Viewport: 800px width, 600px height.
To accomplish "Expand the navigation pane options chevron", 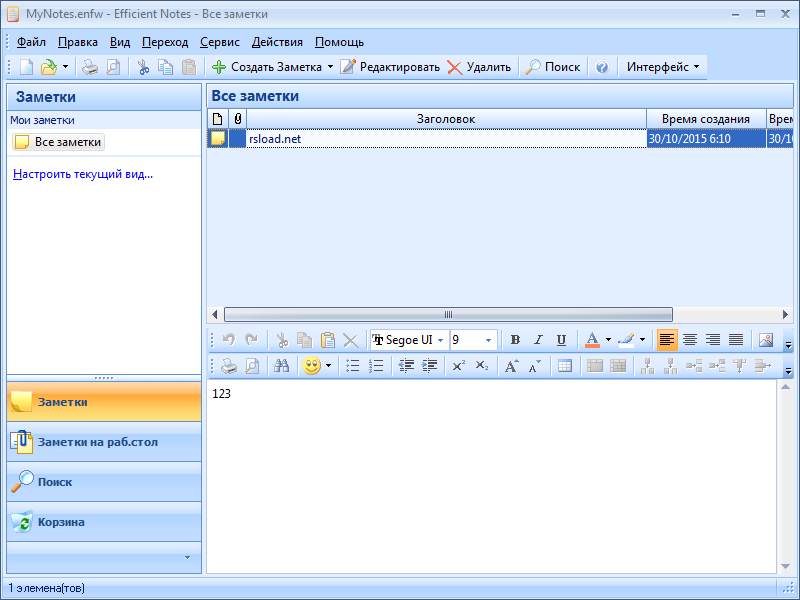I will point(187,558).
